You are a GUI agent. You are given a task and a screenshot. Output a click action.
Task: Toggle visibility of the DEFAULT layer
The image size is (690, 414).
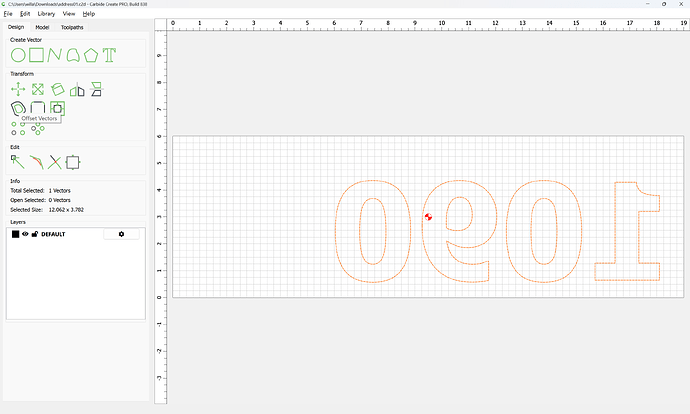point(25,234)
